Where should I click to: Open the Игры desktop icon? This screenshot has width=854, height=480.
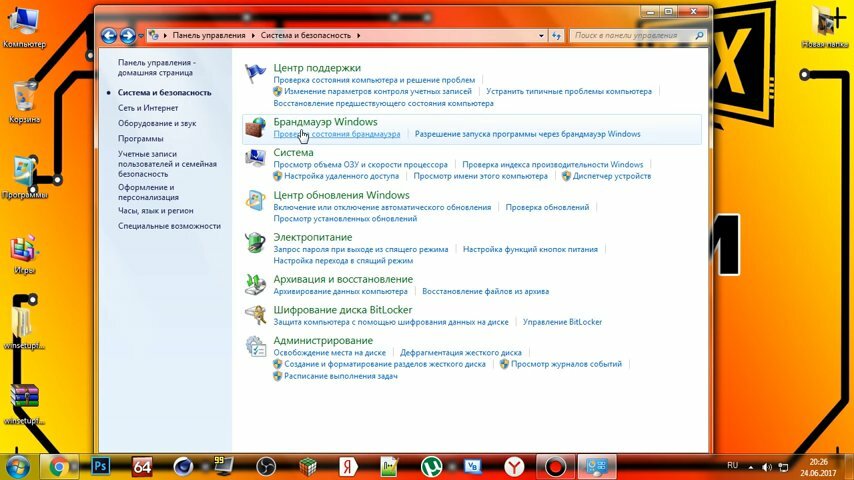24,254
